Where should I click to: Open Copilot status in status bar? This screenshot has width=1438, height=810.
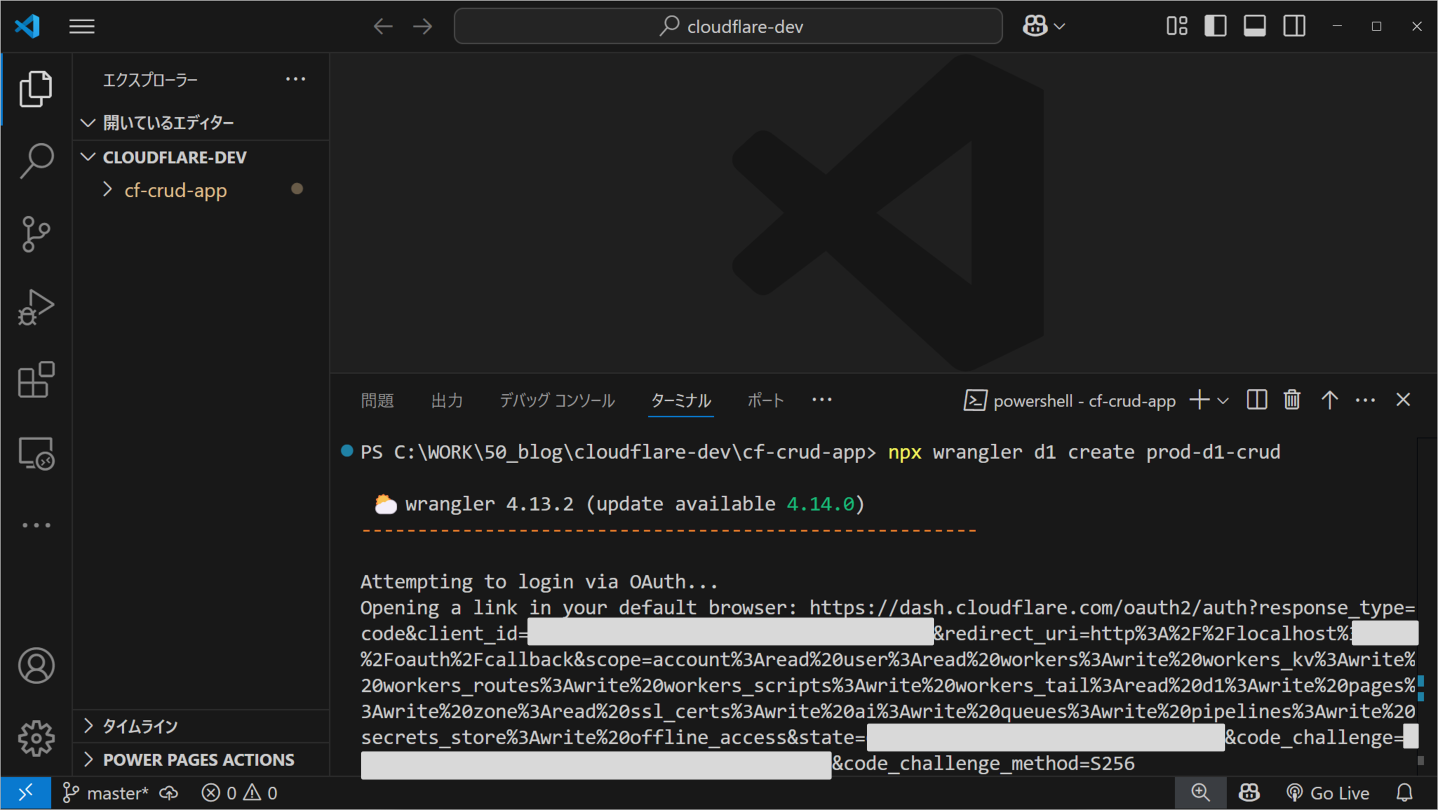[1249, 793]
